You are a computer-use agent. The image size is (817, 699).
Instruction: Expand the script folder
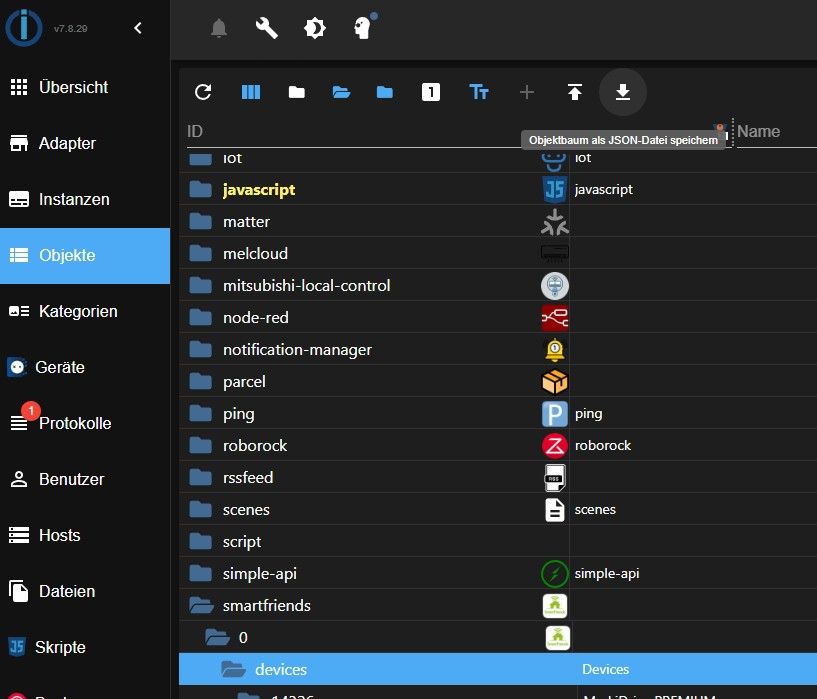click(201, 542)
